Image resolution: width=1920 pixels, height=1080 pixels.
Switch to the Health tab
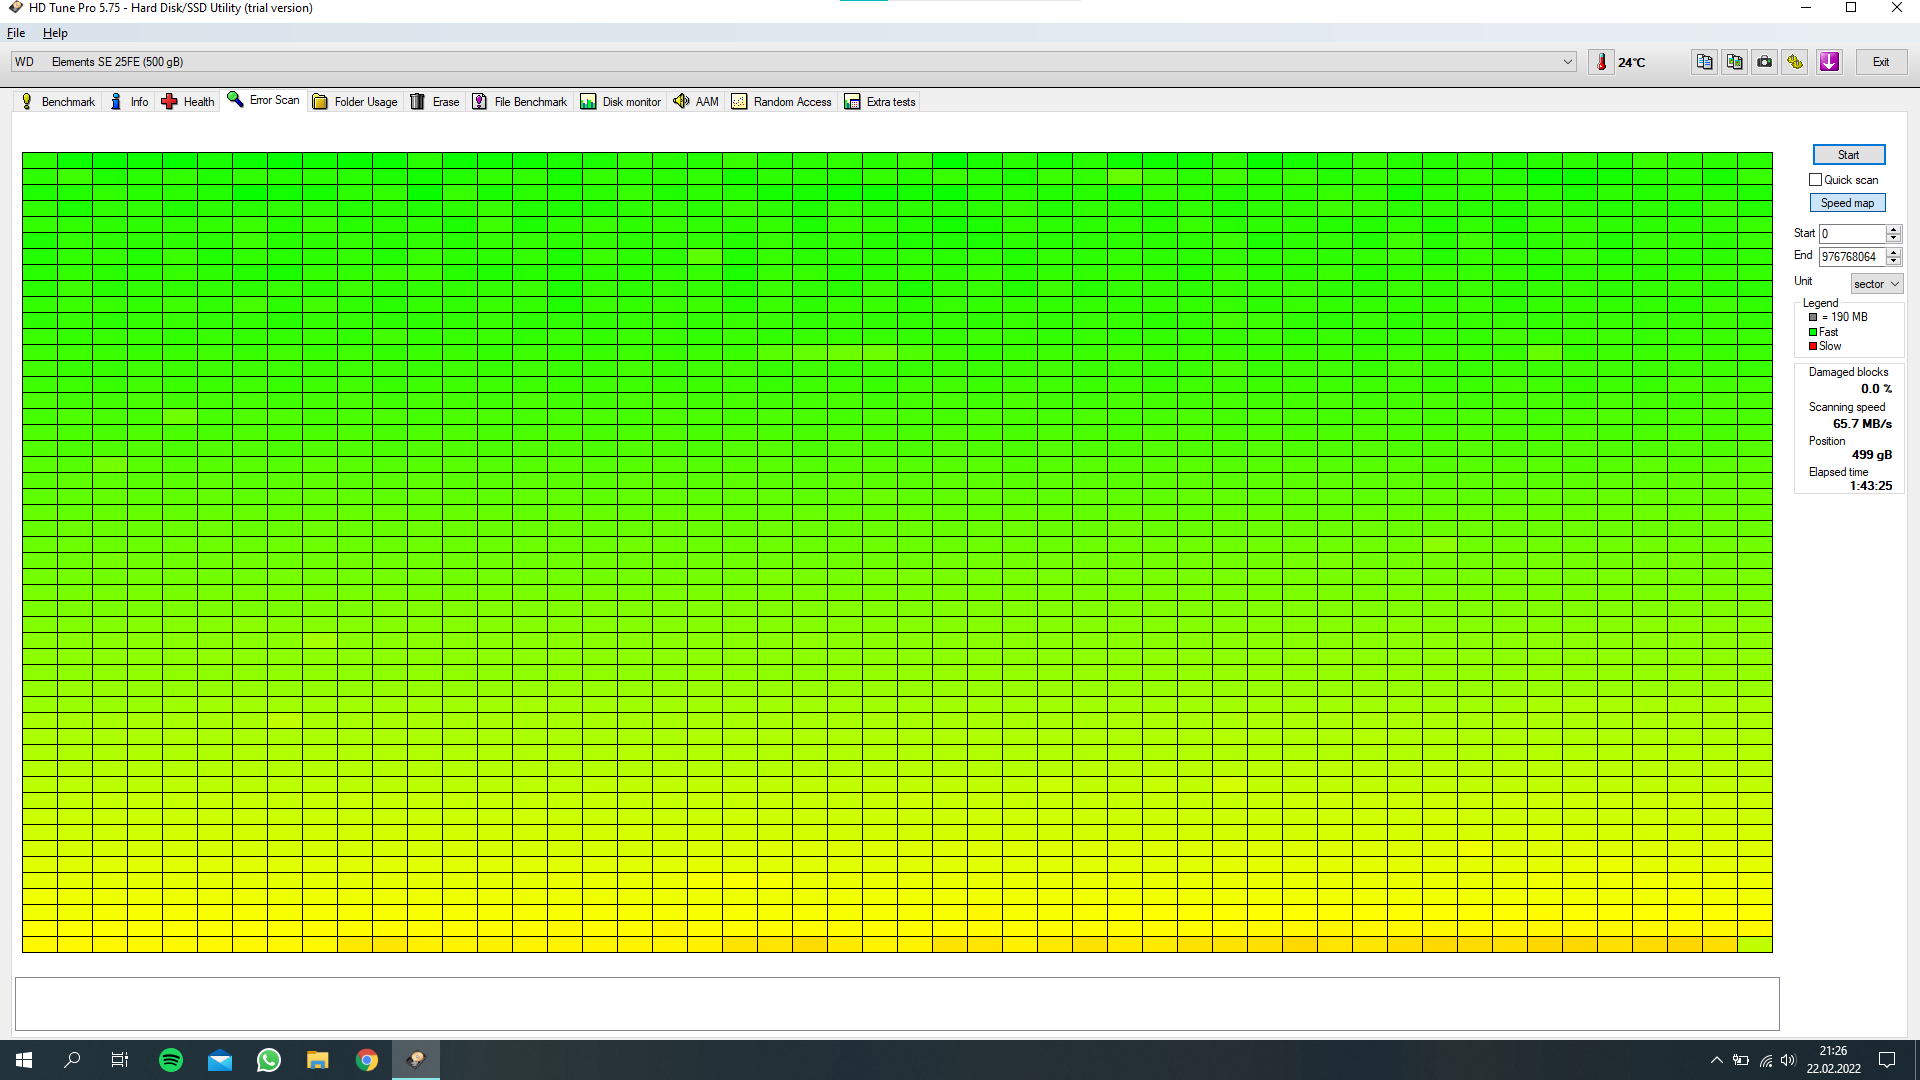pyautogui.click(x=188, y=102)
